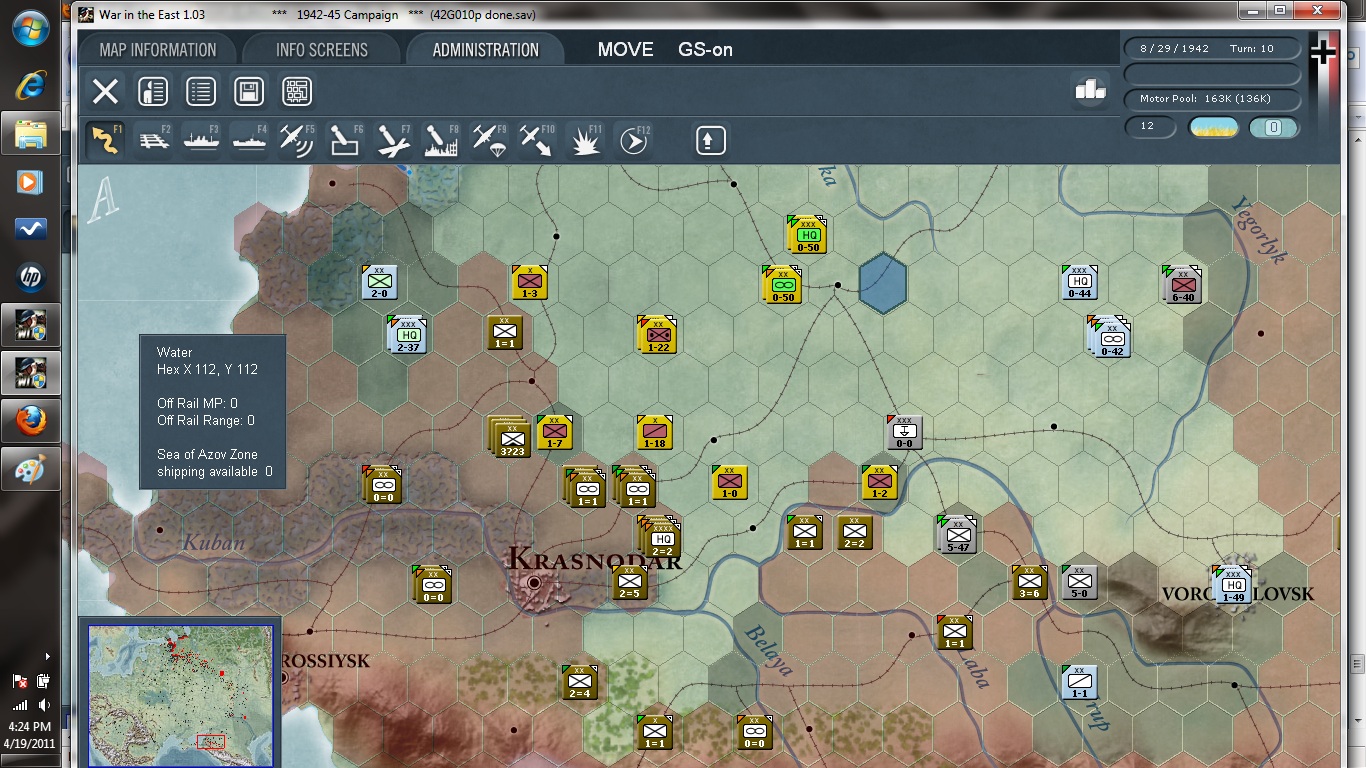Select the highlighted blue water hex
The image size is (1366, 768).
(883, 283)
